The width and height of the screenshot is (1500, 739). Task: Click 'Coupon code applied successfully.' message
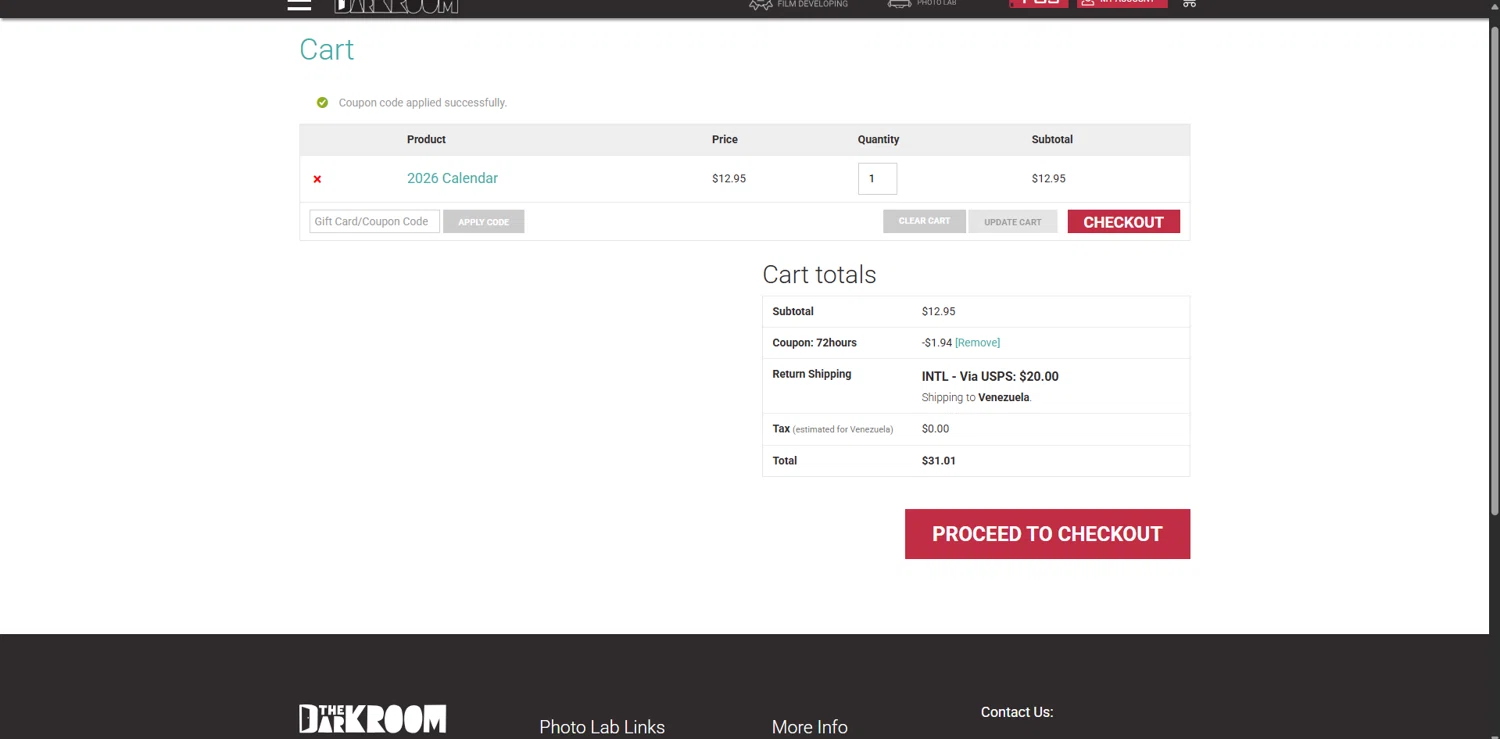click(423, 103)
